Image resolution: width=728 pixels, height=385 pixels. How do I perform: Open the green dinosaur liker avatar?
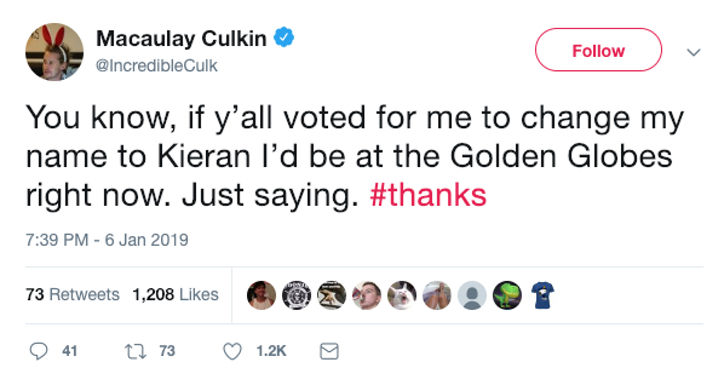pyautogui.click(x=507, y=295)
